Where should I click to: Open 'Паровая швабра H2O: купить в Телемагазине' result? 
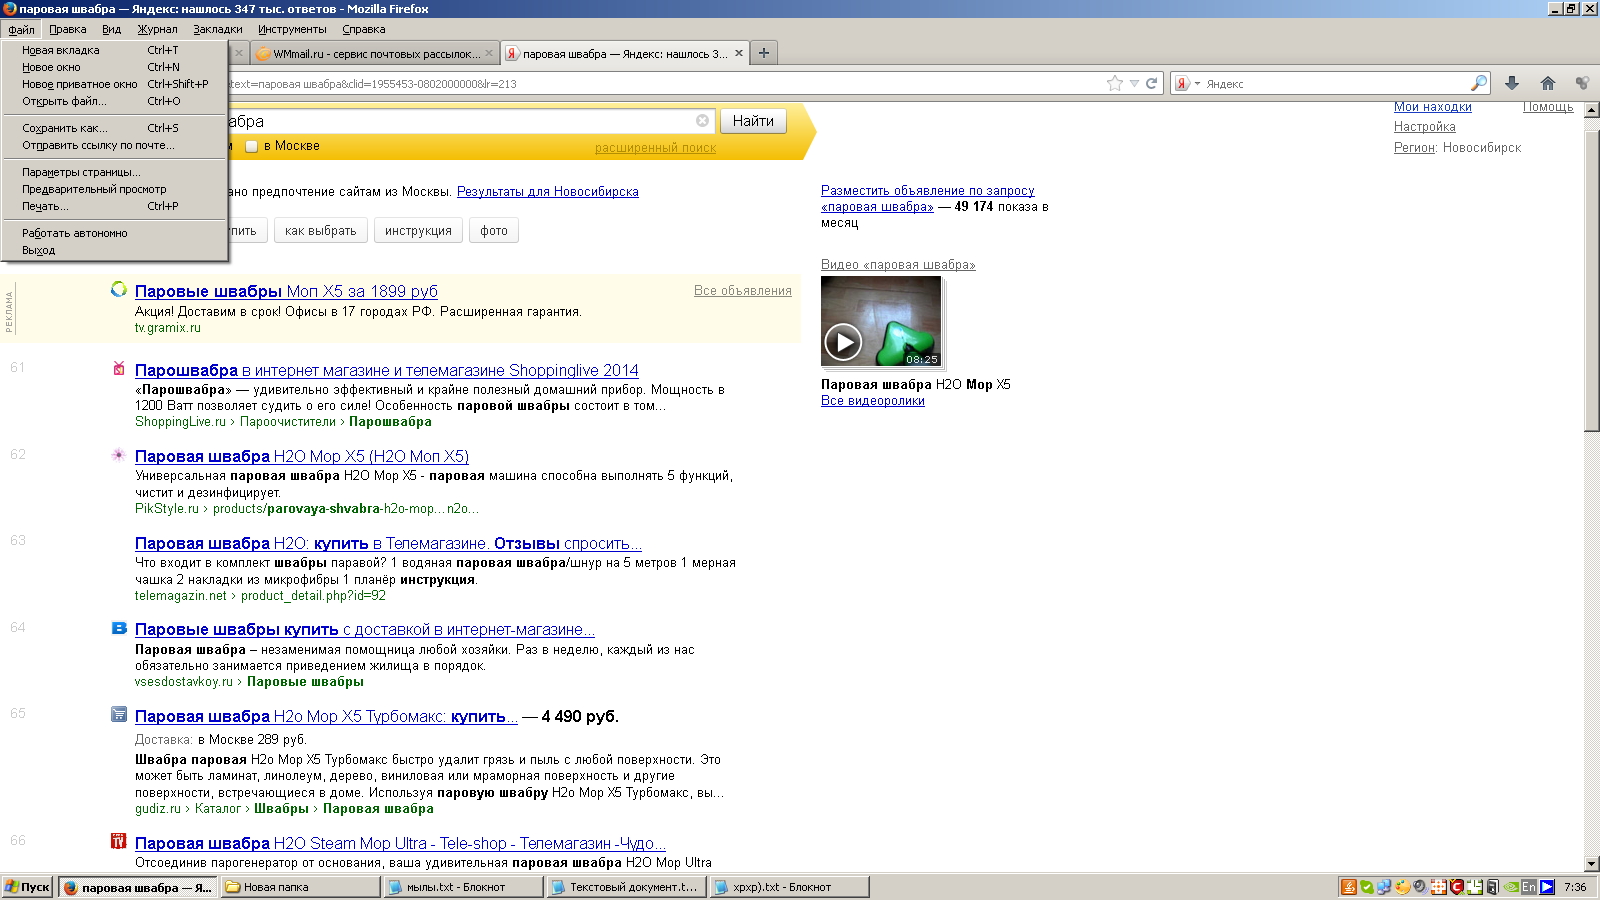388,543
